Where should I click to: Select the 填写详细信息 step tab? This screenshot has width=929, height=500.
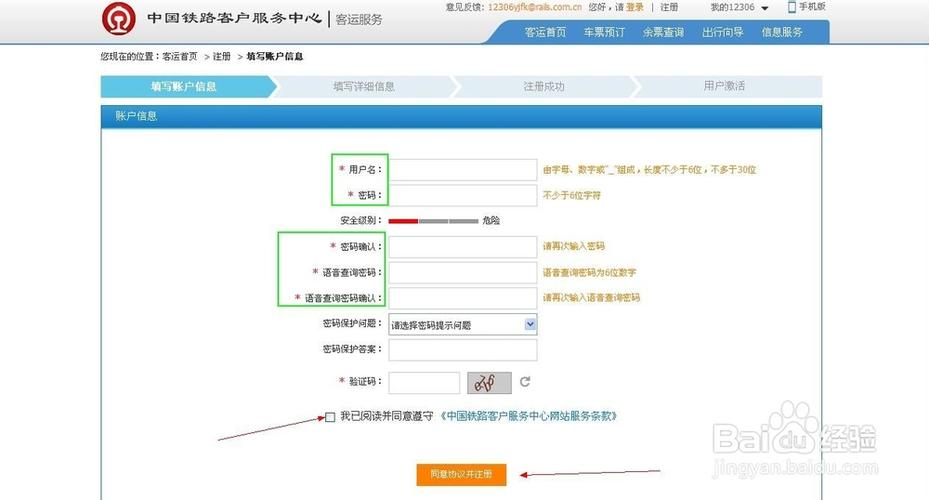point(364,86)
